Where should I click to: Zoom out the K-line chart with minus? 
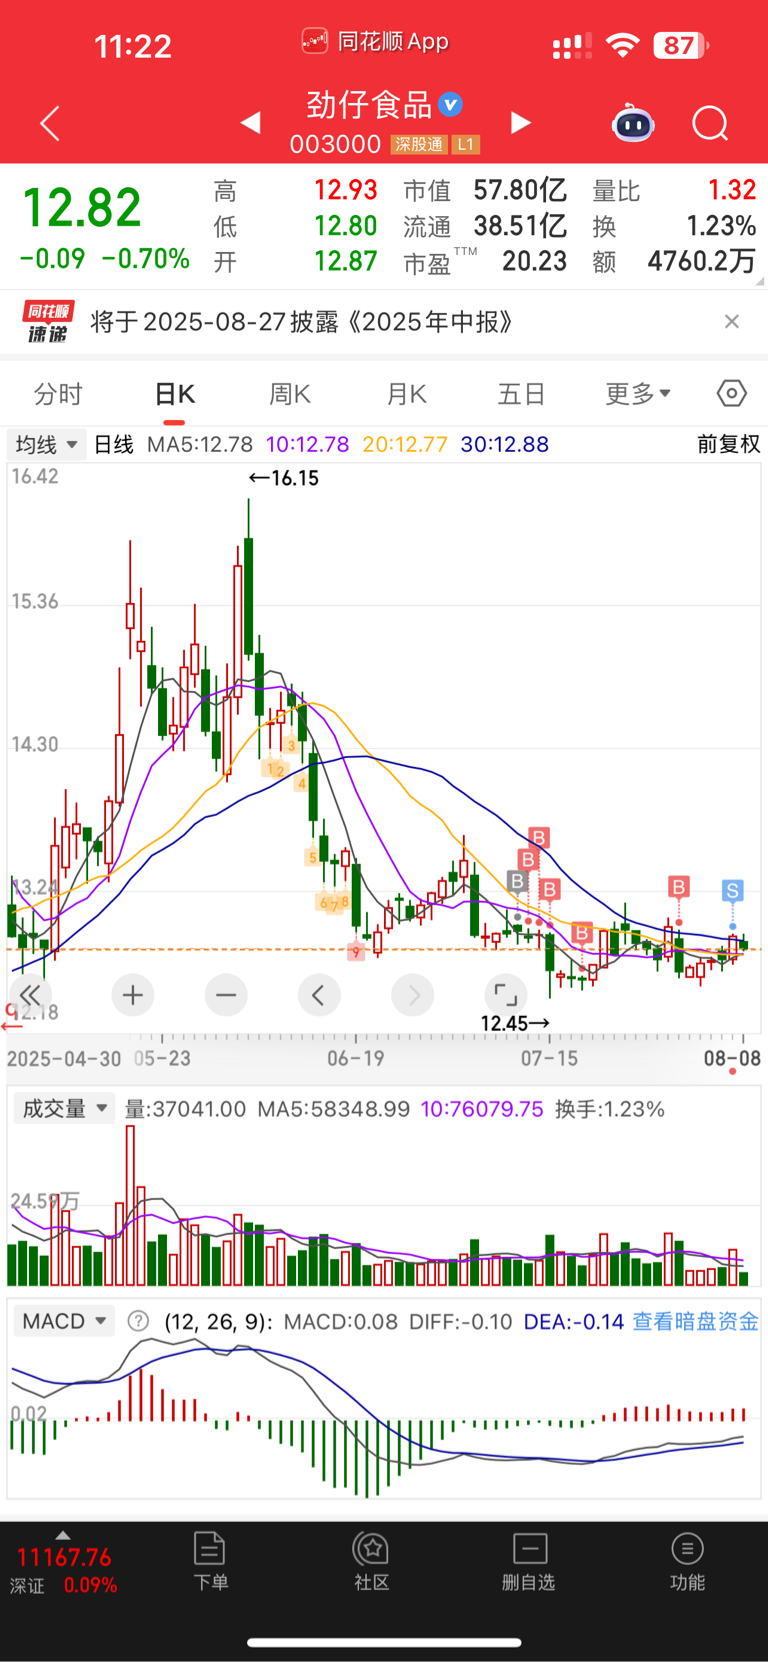tap(226, 995)
